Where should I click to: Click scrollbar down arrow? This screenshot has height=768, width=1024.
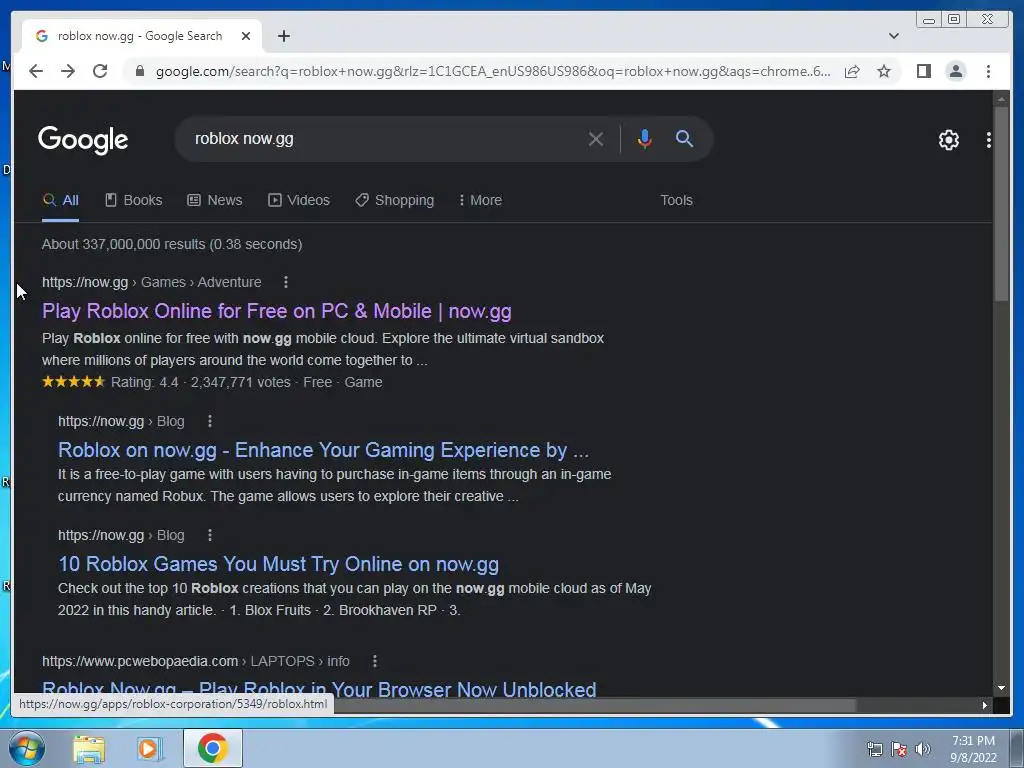1001,688
